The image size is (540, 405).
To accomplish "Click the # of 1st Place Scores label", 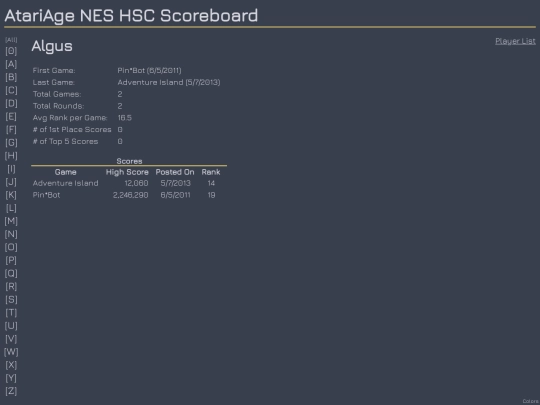I will tap(72, 129).
